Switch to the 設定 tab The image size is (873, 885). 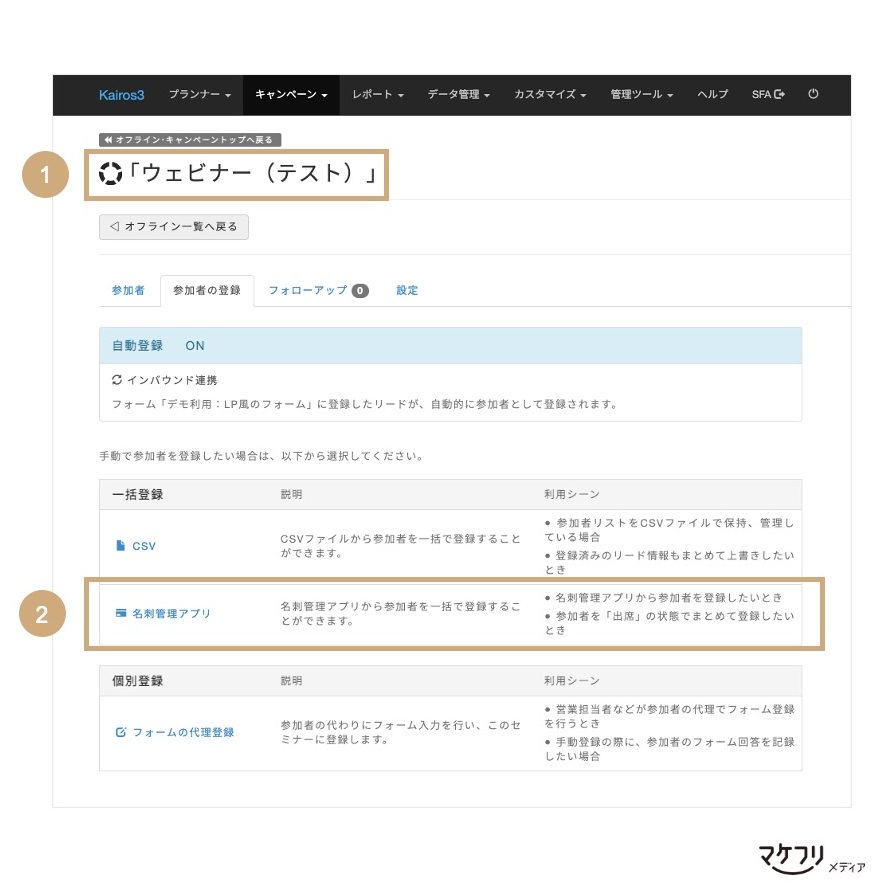coord(407,290)
